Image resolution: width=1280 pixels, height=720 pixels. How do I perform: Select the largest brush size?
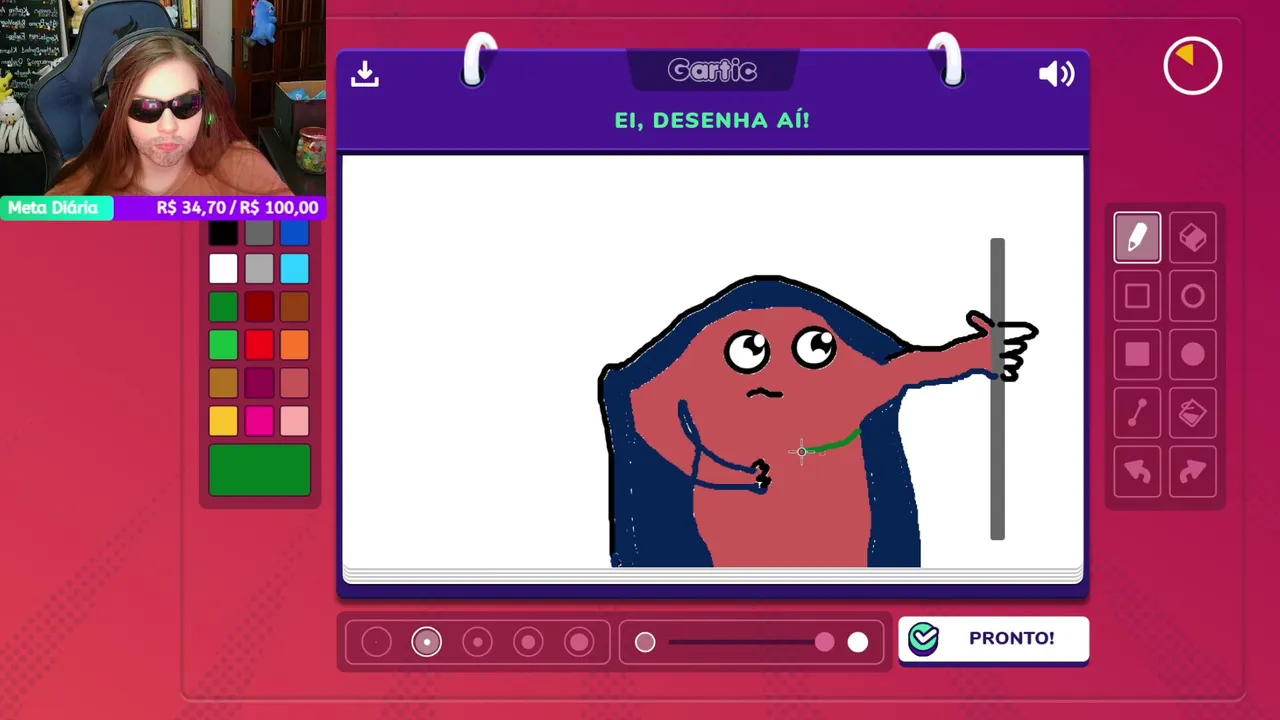579,642
